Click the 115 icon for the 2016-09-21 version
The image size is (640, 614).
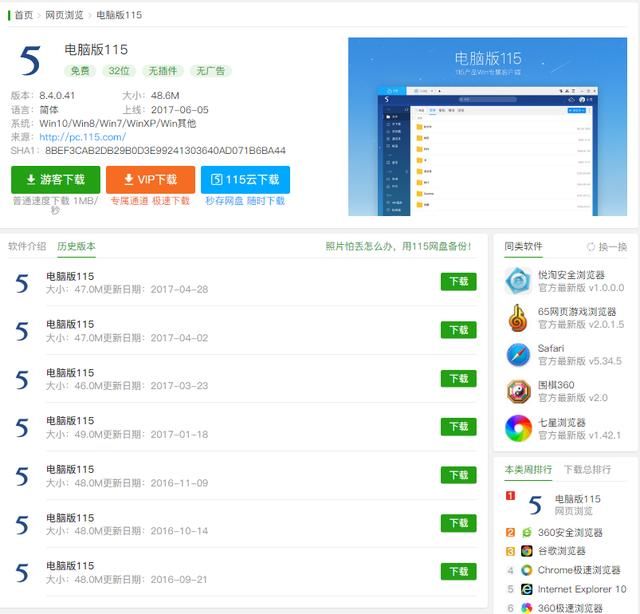[22, 573]
